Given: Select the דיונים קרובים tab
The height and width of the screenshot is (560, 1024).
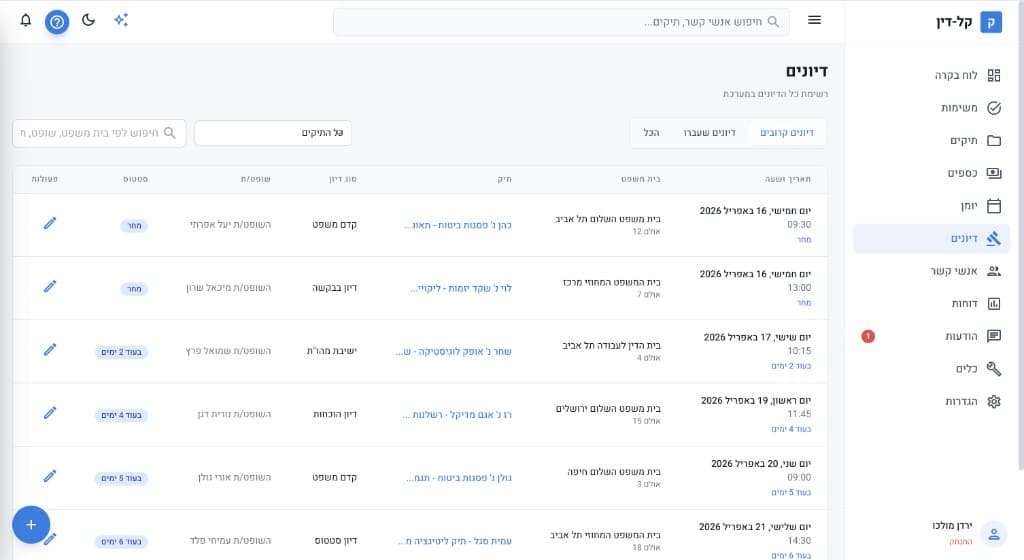Looking at the screenshot, I should pos(786,133).
